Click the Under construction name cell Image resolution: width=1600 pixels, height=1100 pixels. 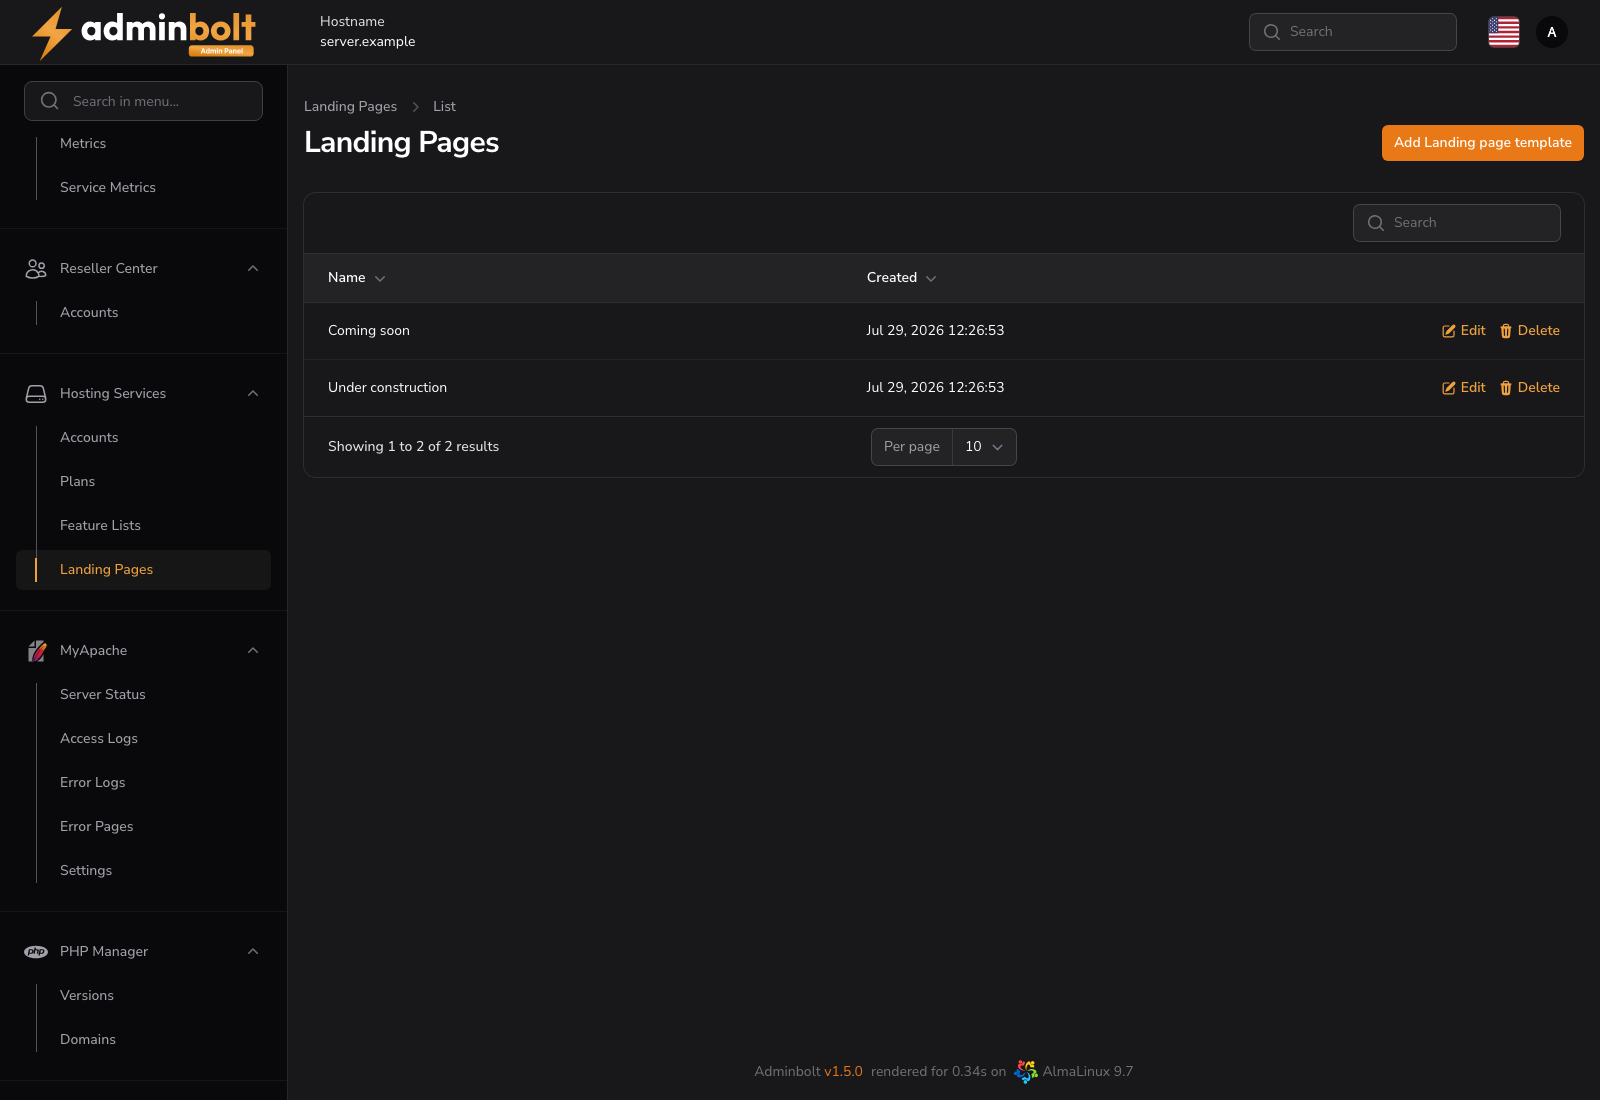click(x=387, y=388)
